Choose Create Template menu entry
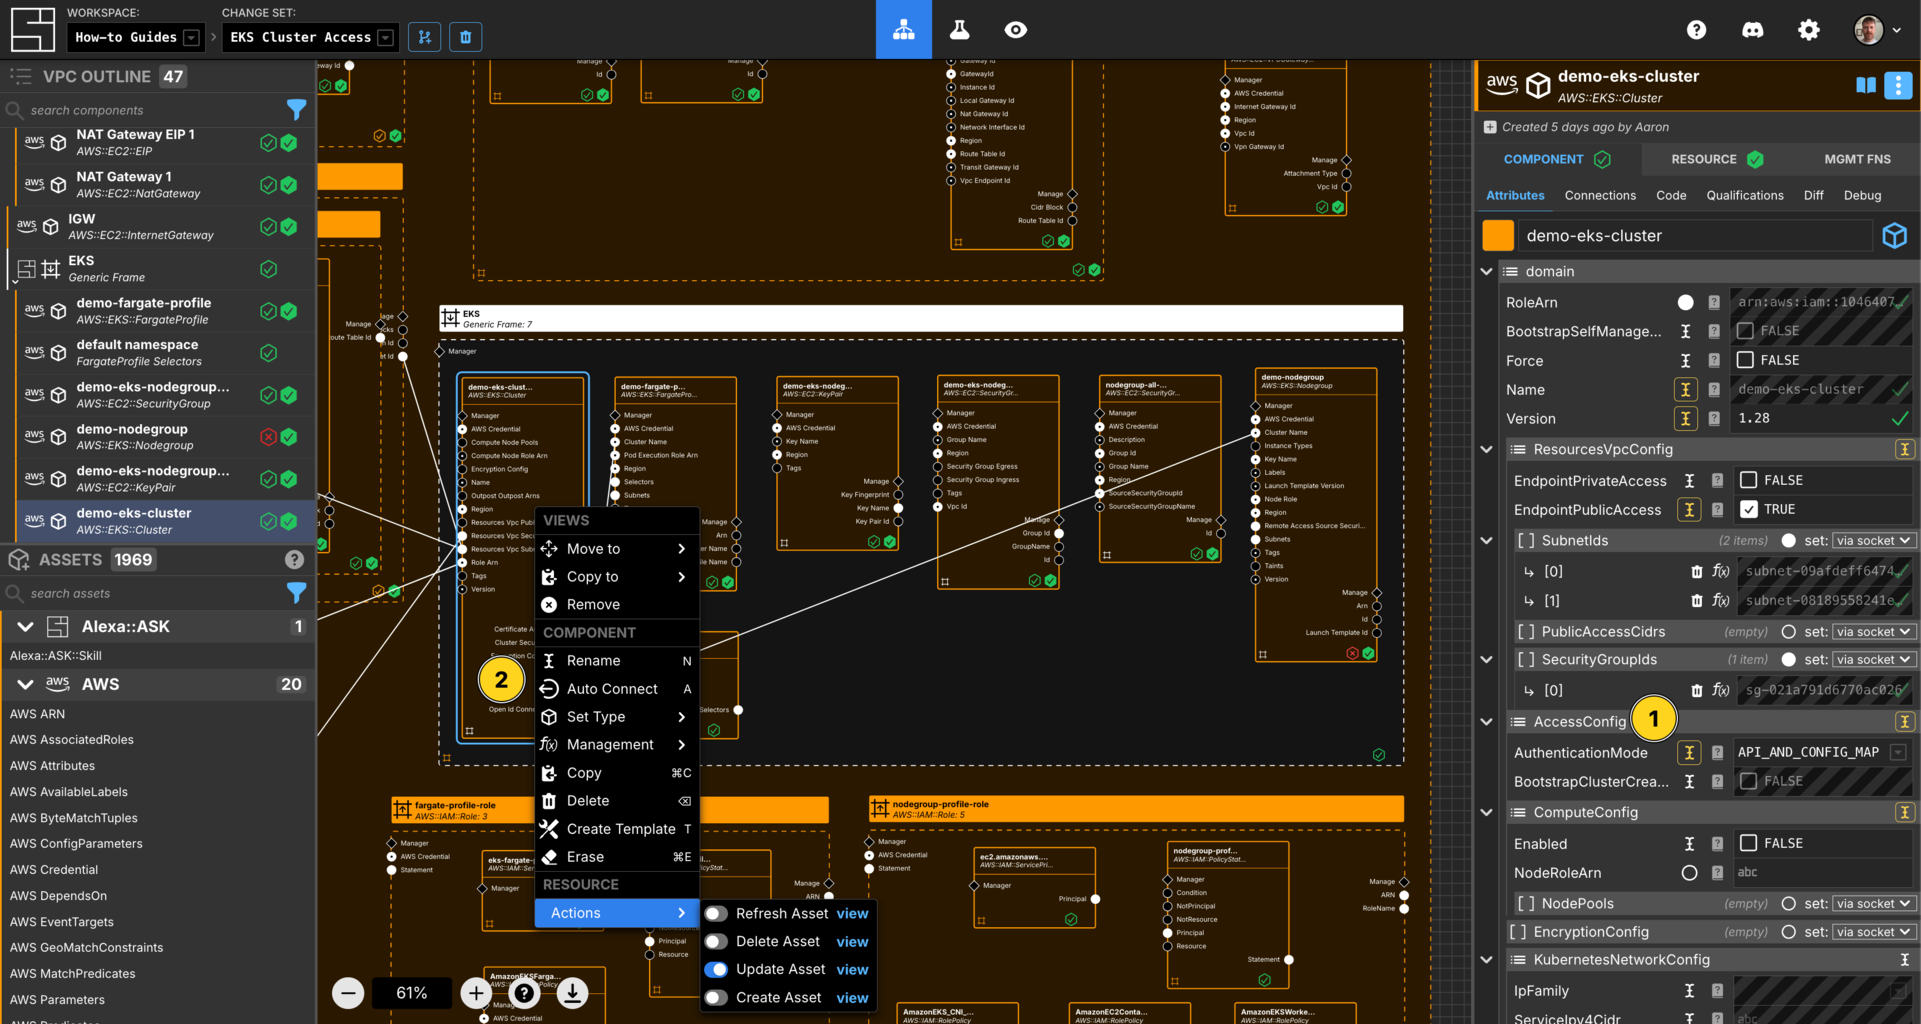The width and height of the screenshot is (1921, 1024). click(x=616, y=829)
